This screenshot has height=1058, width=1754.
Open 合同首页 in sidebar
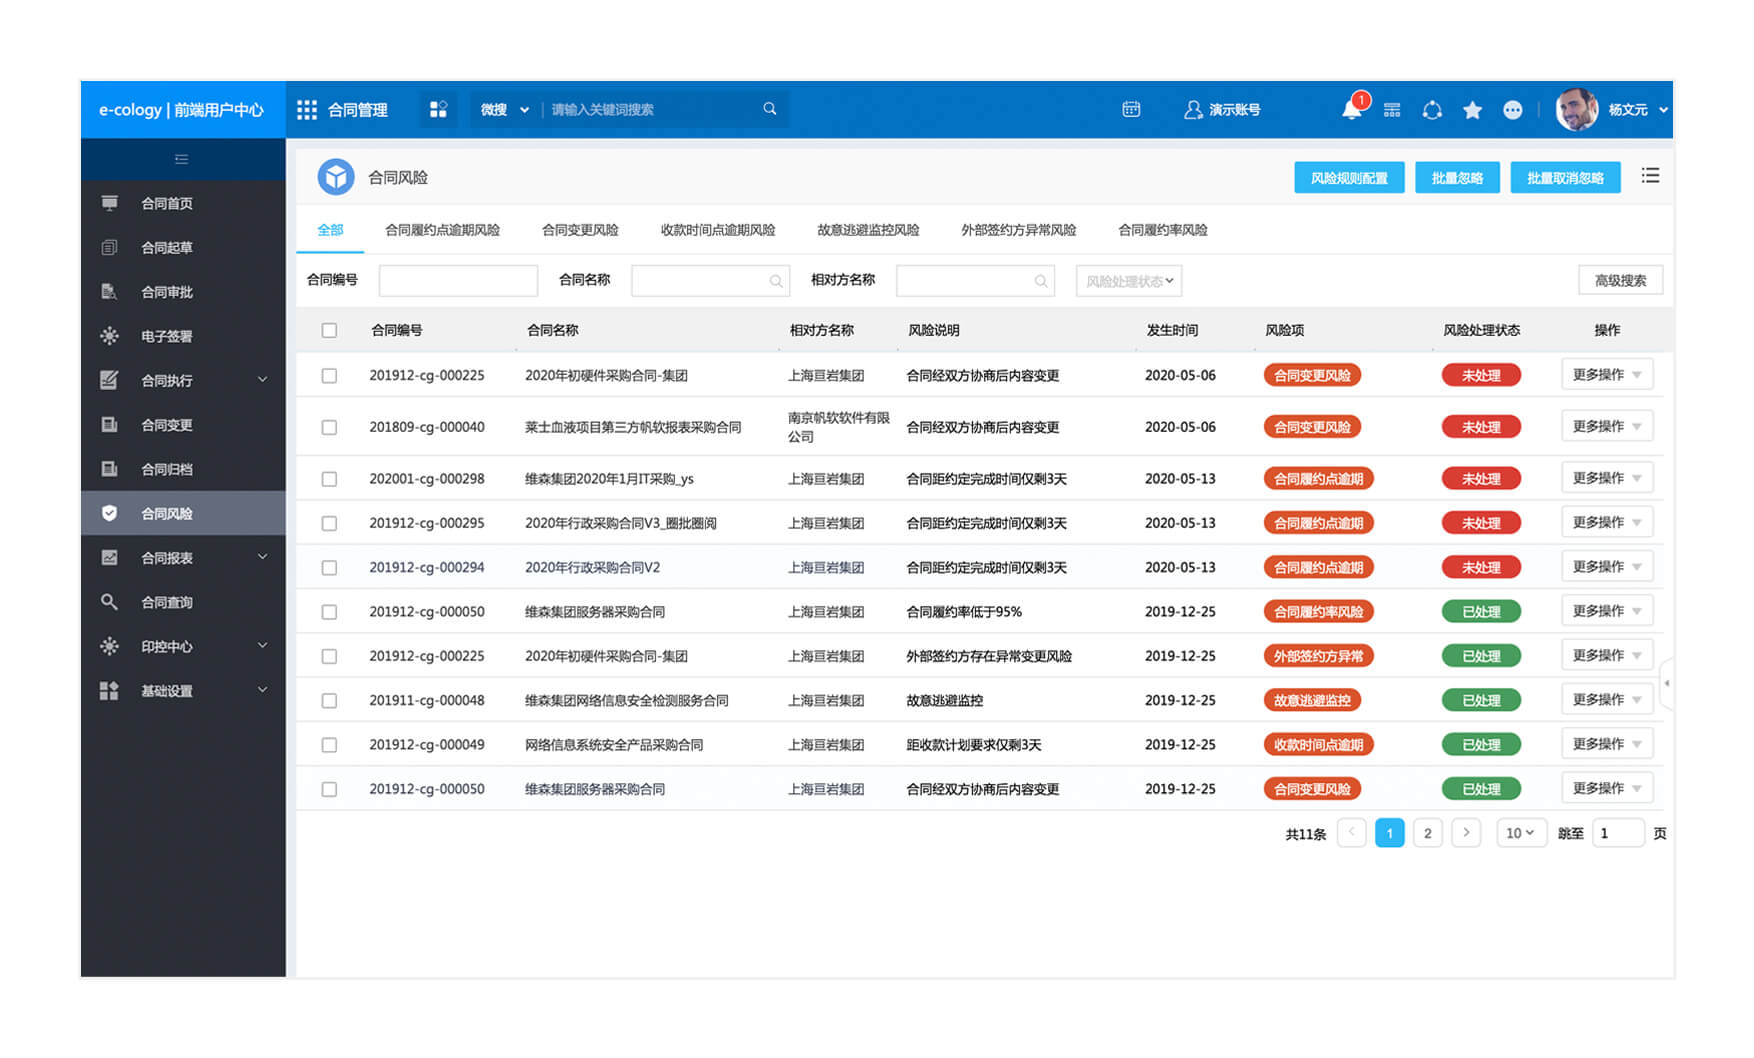click(183, 203)
